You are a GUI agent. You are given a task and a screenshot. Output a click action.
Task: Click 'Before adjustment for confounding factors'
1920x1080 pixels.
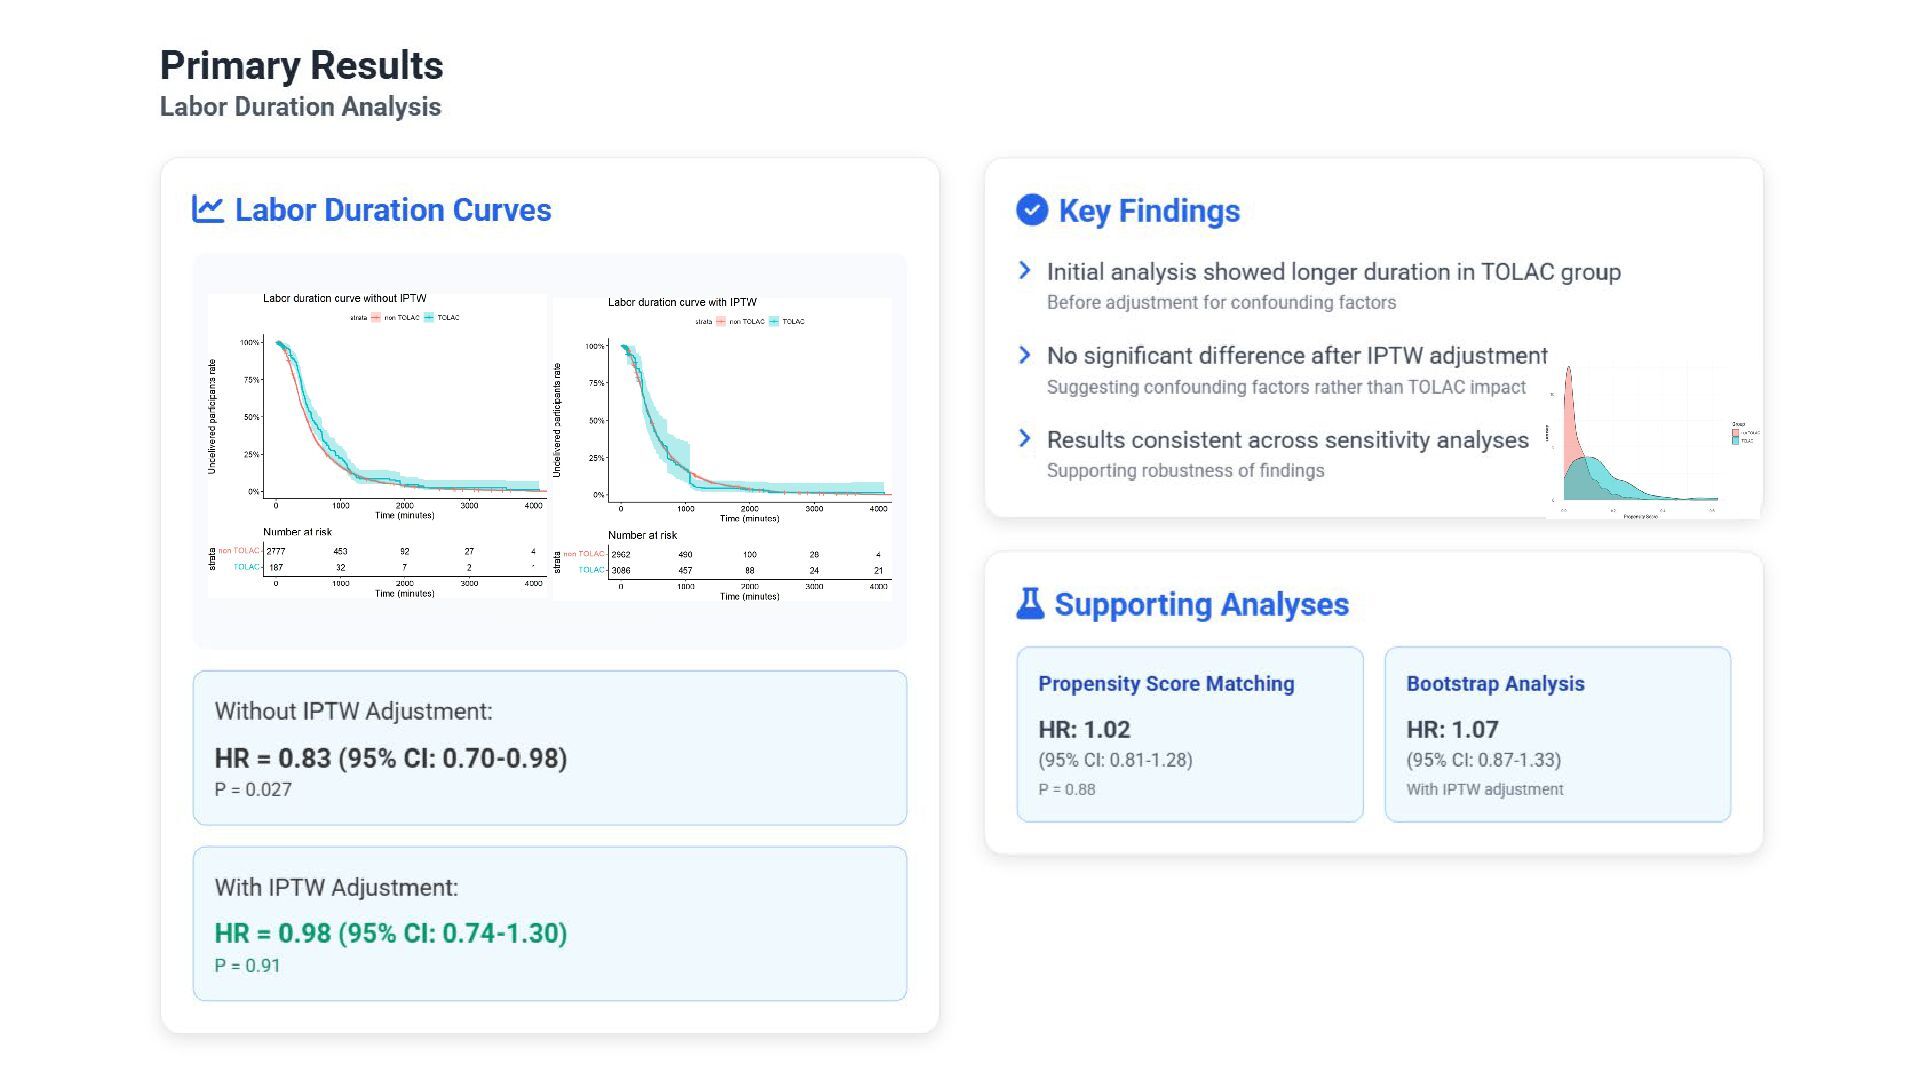pyautogui.click(x=1221, y=303)
